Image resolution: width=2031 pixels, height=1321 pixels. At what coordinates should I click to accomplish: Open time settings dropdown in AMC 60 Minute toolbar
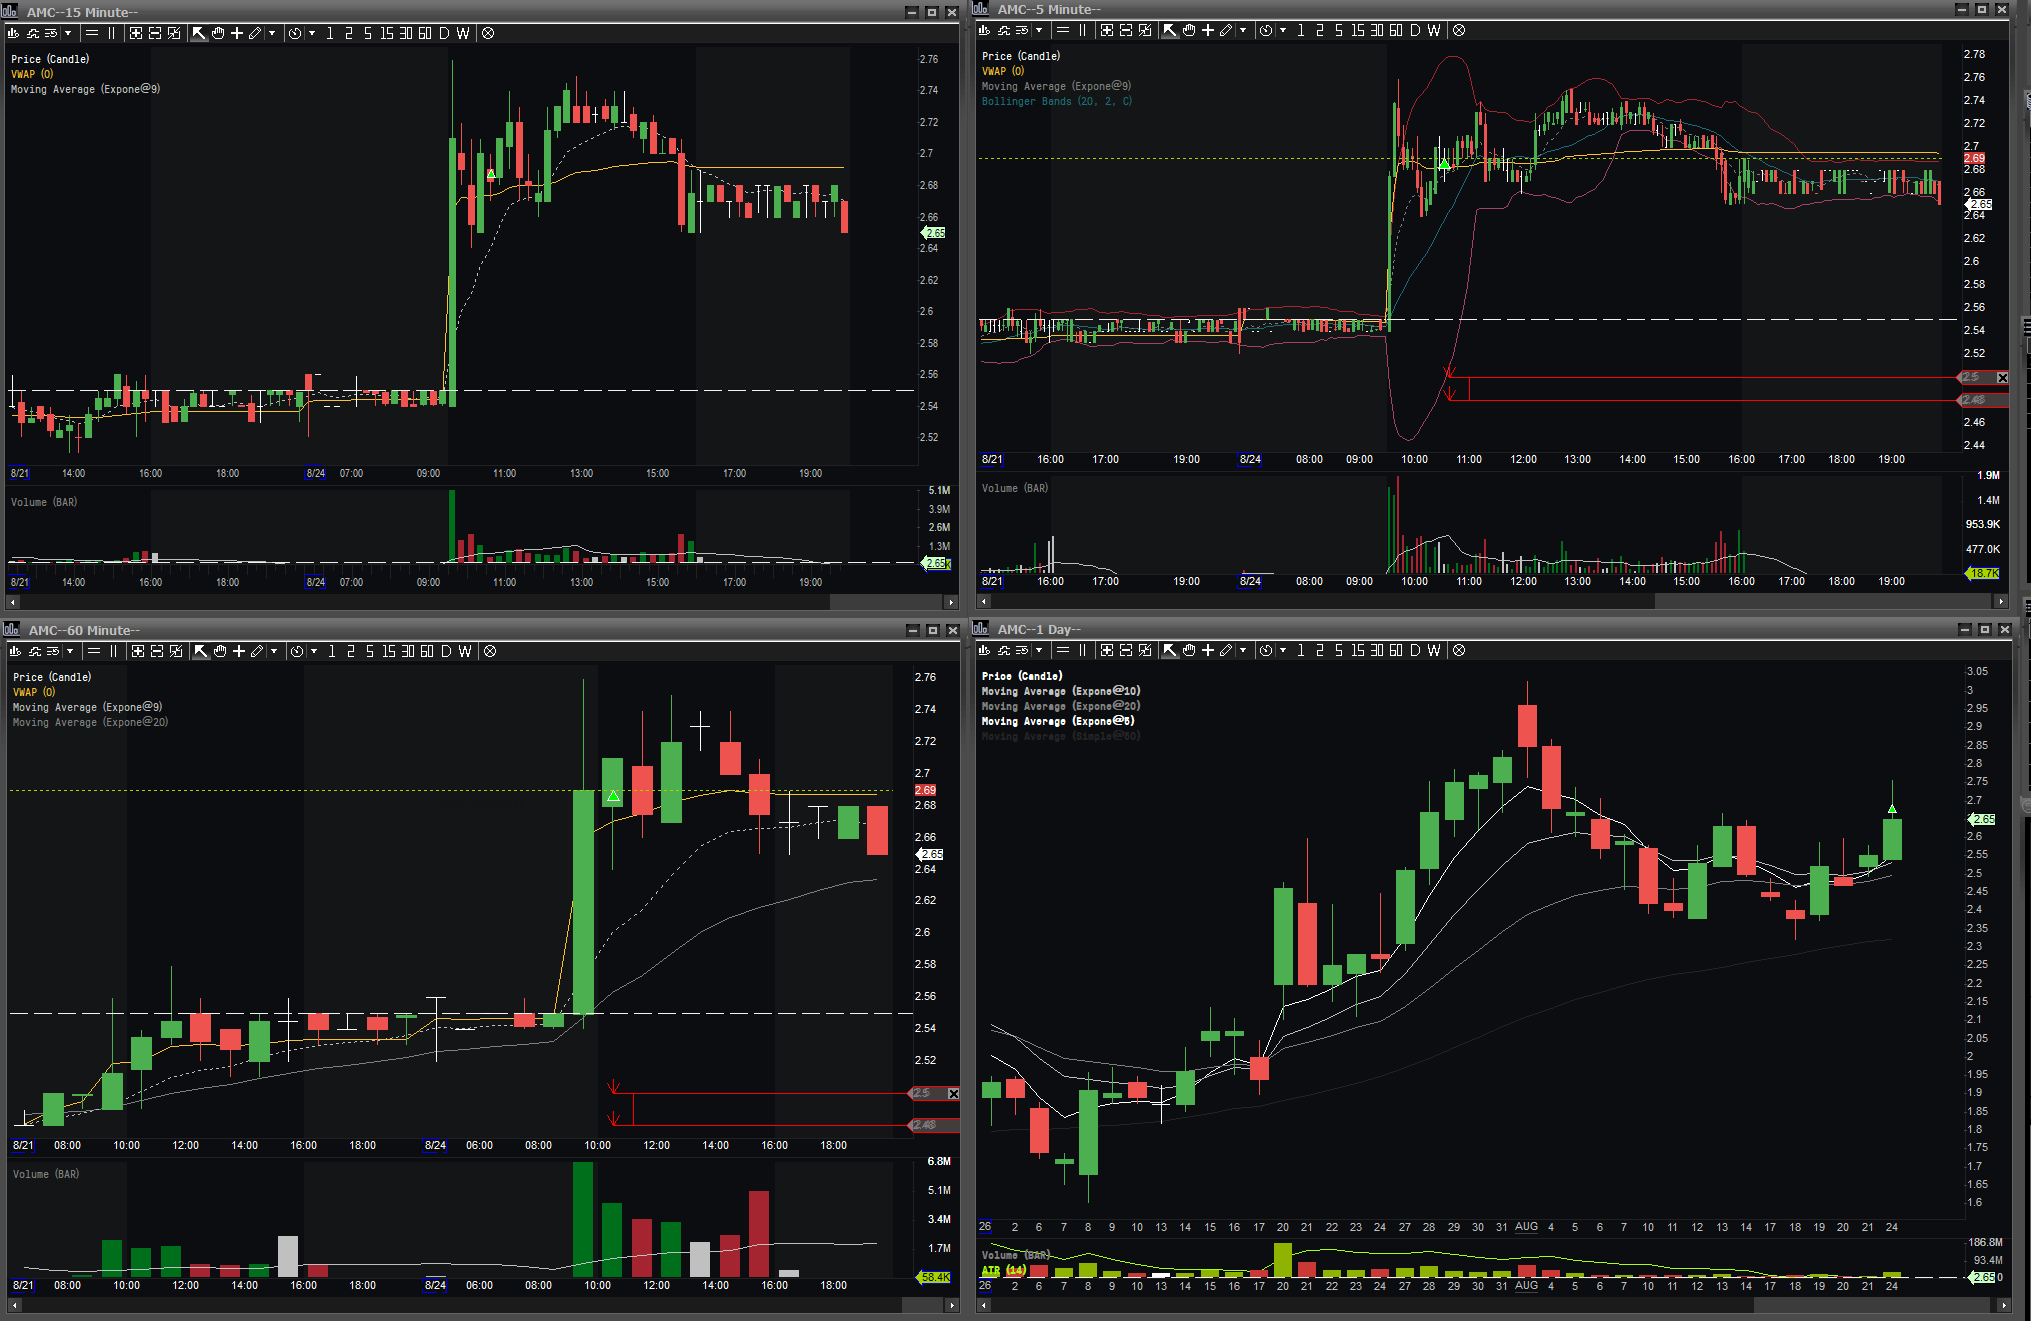[314, 651]
